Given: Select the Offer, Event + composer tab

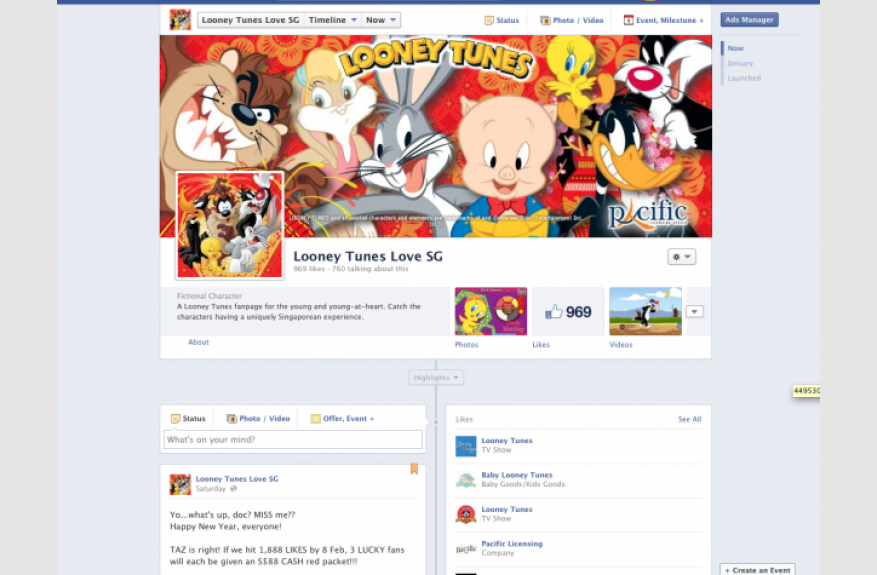Looking at the screenshot, I should (x=342, y=418).
